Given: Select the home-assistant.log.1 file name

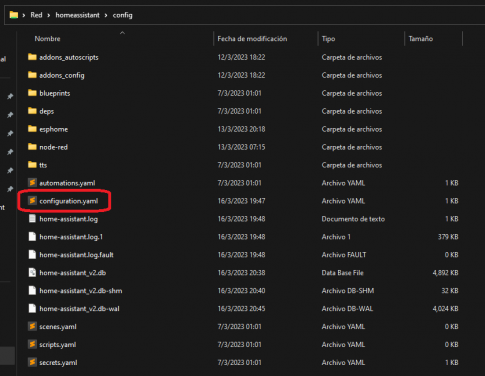Looking at the screenshot, I should 71,237.
